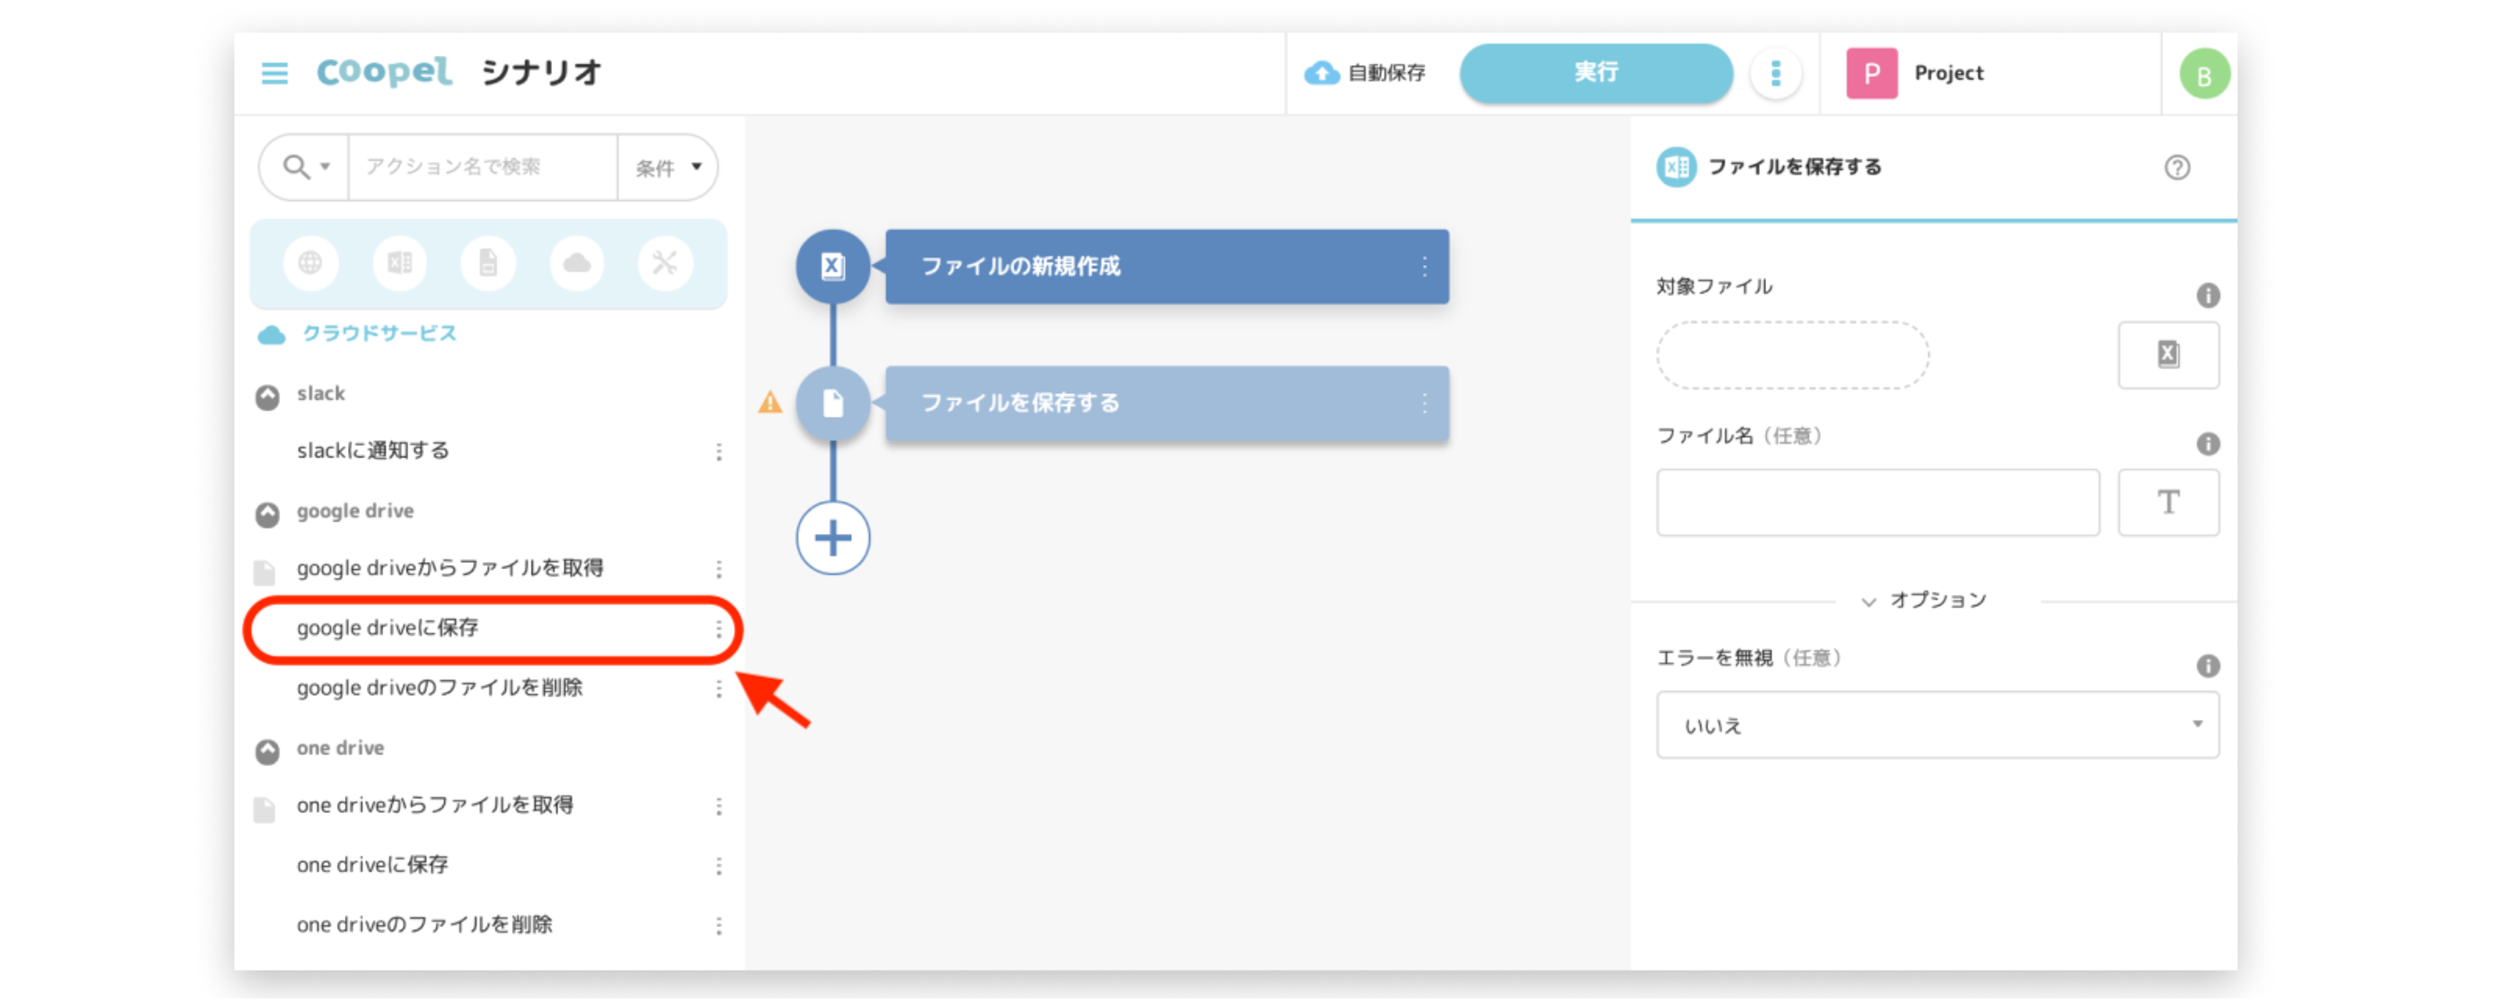Click the 対象ファイル drop area
Image resolution: width=2500 pixels, height=1000 pixels.
pos(1792,355)
